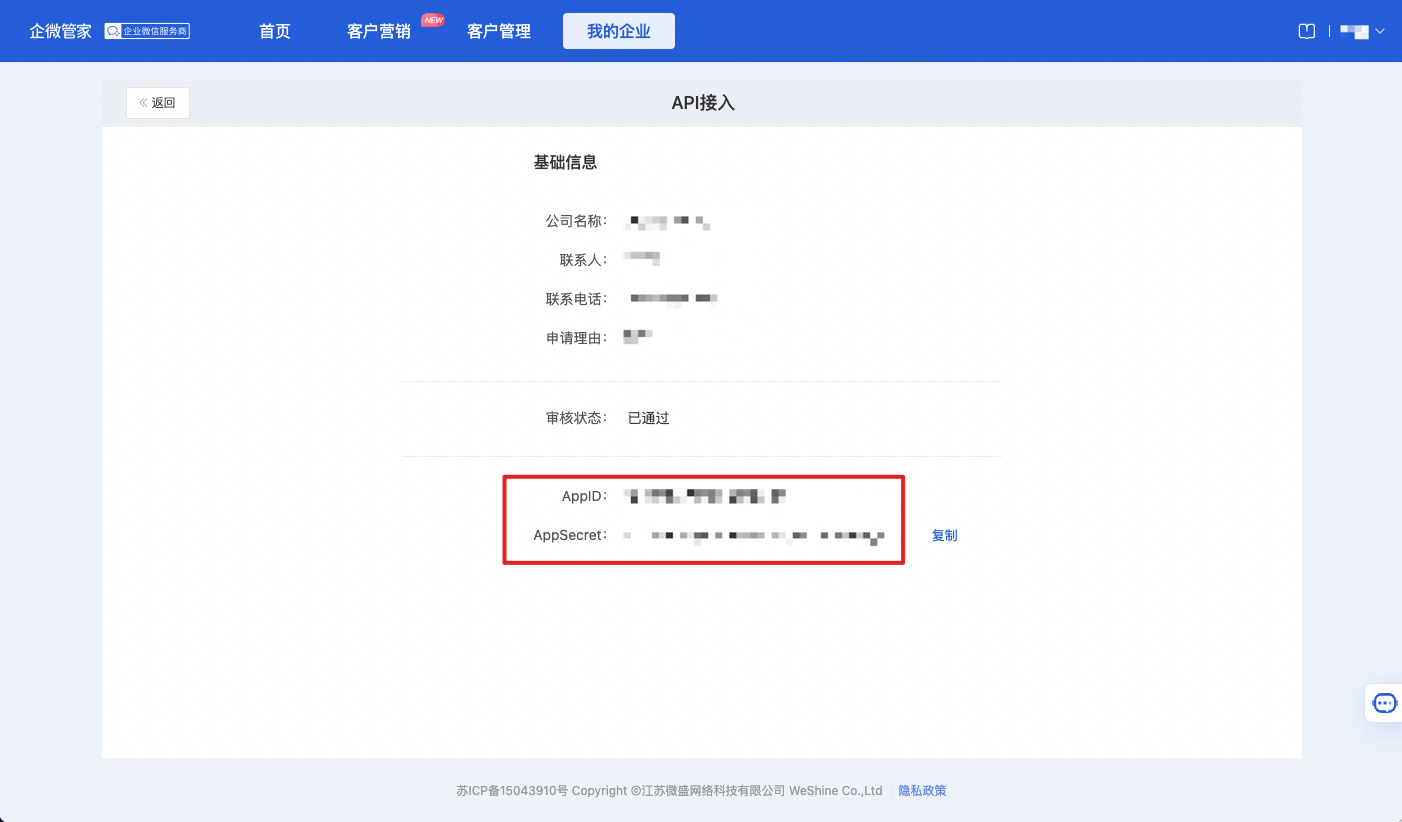Open the help documentation book icon
The width and height of the screenshot is (1402, 822).
click(1306, 31)
